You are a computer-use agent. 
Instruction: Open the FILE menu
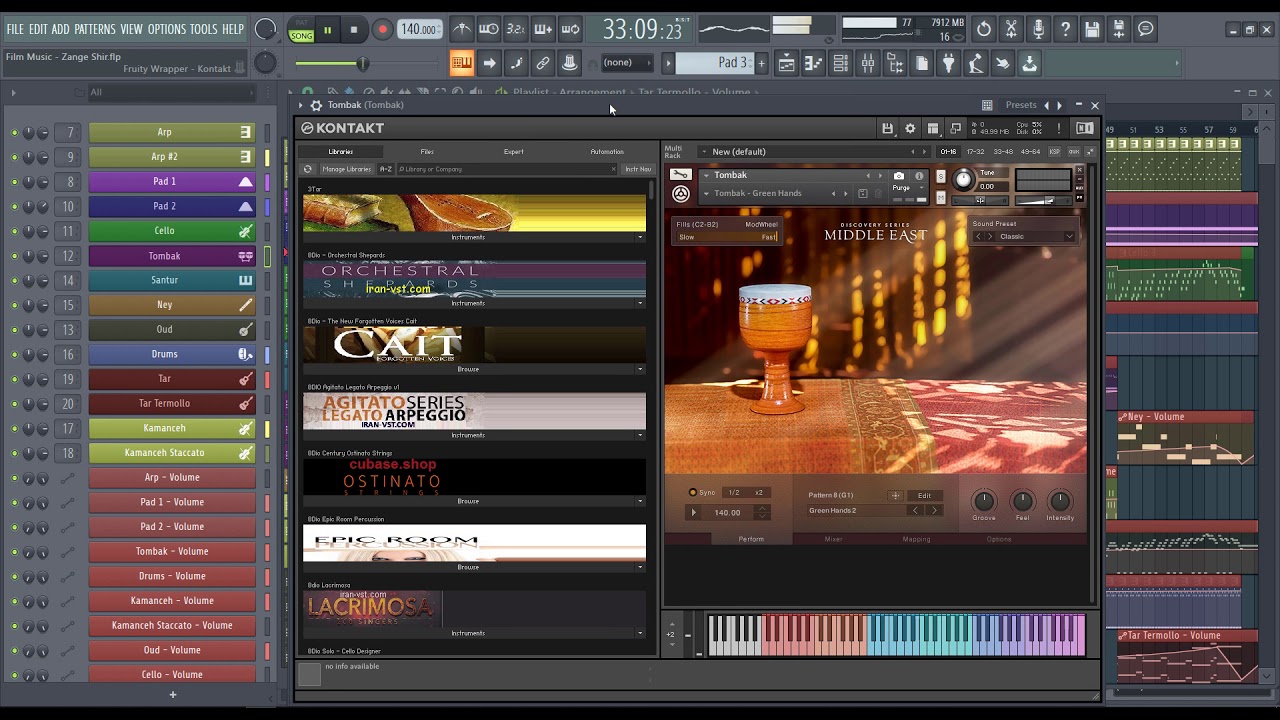click(15, 29)
